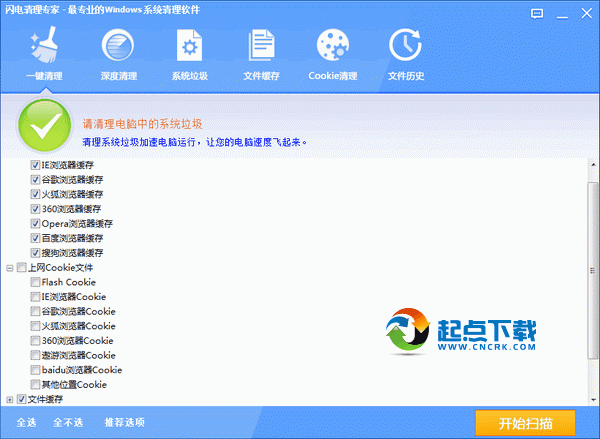The image size is (600, 439).
Task: Check the 360浏览器Cookie checkbox
Action: click(35, 341)
